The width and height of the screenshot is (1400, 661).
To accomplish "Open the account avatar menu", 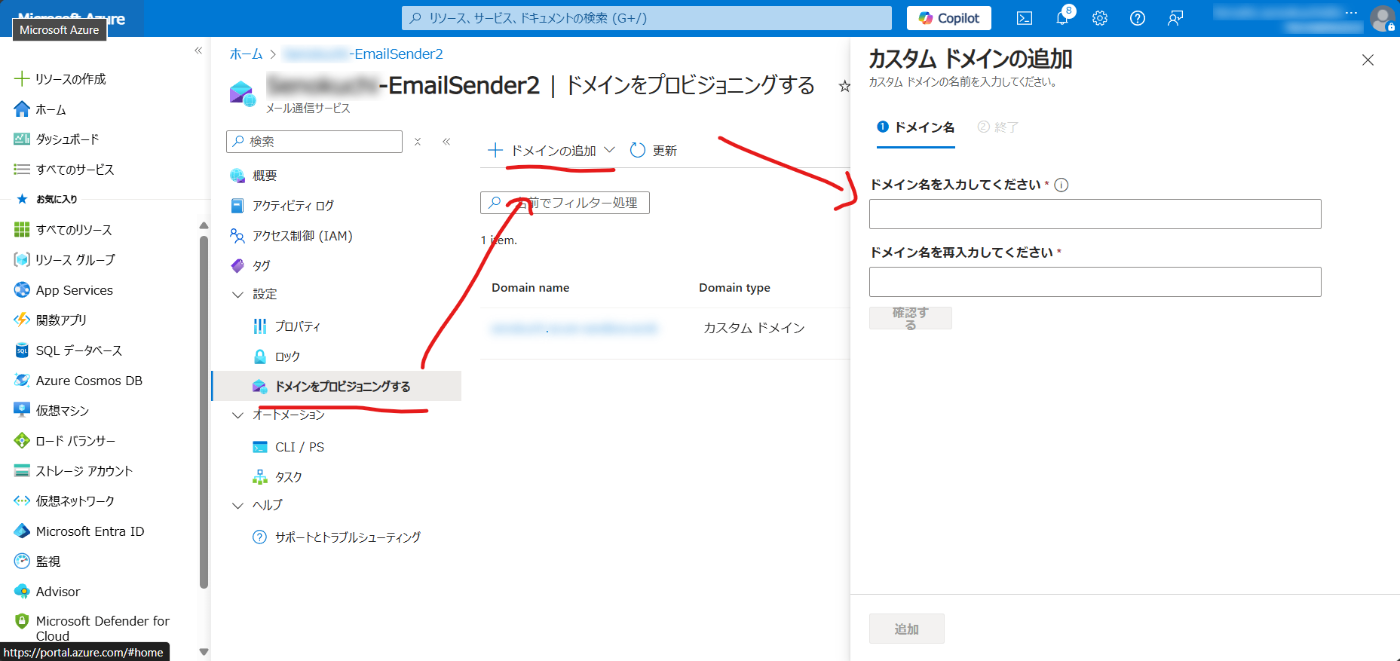I will 1381,19.
